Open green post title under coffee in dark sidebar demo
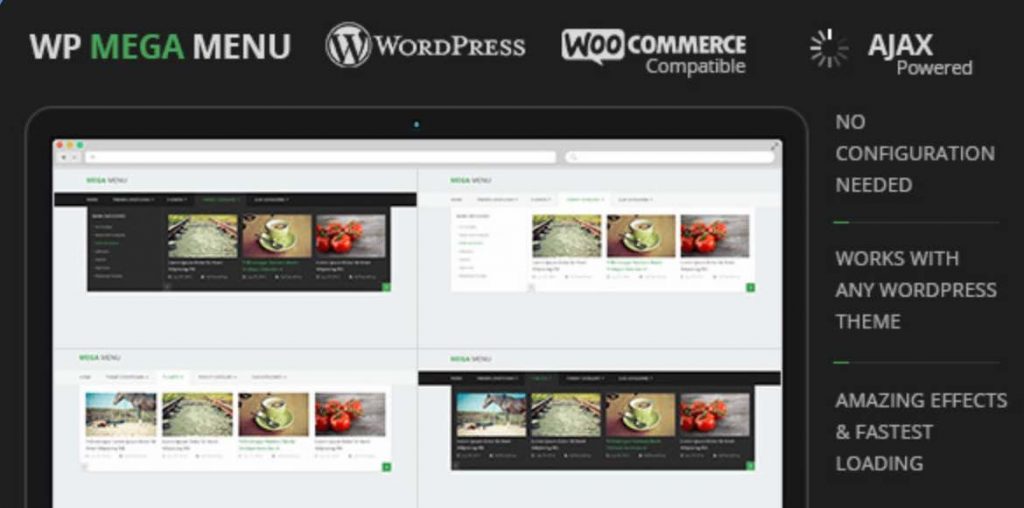Viewport: 1024px width, 508px height. click(x=270, y=265)
